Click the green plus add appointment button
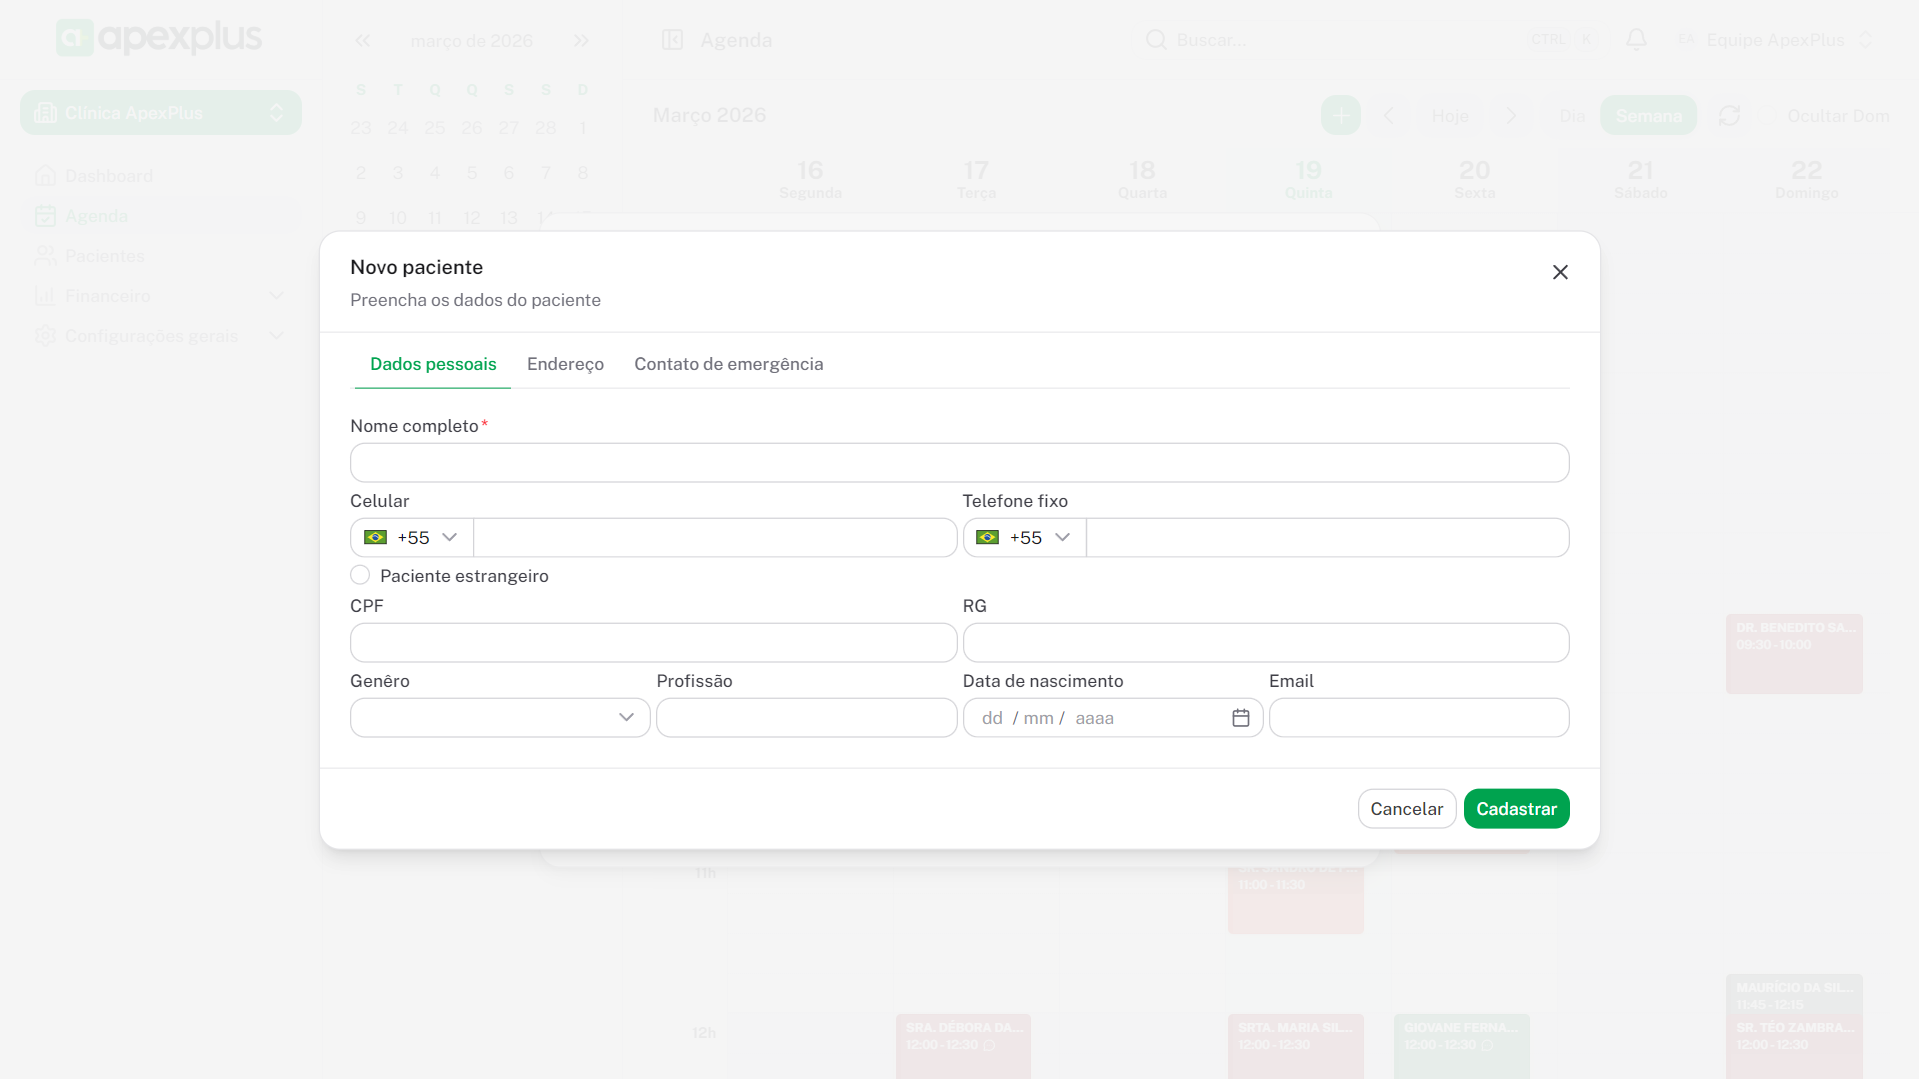 coord(1340,116)
